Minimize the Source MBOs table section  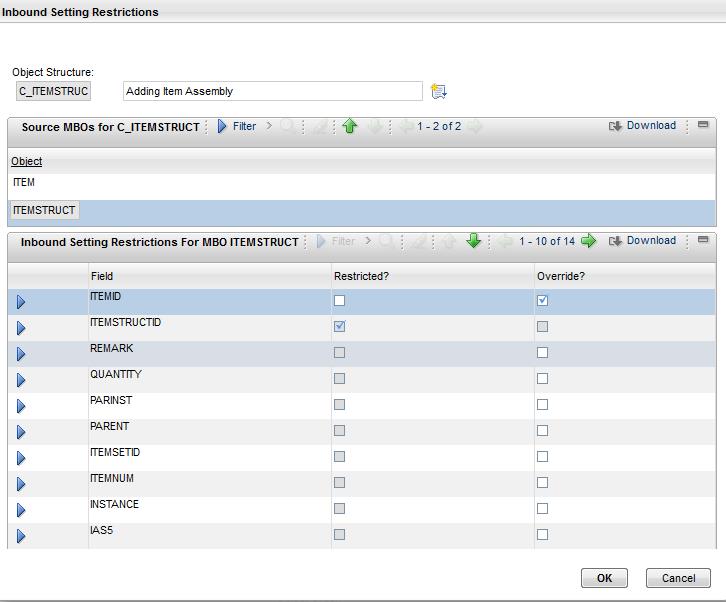703,125
